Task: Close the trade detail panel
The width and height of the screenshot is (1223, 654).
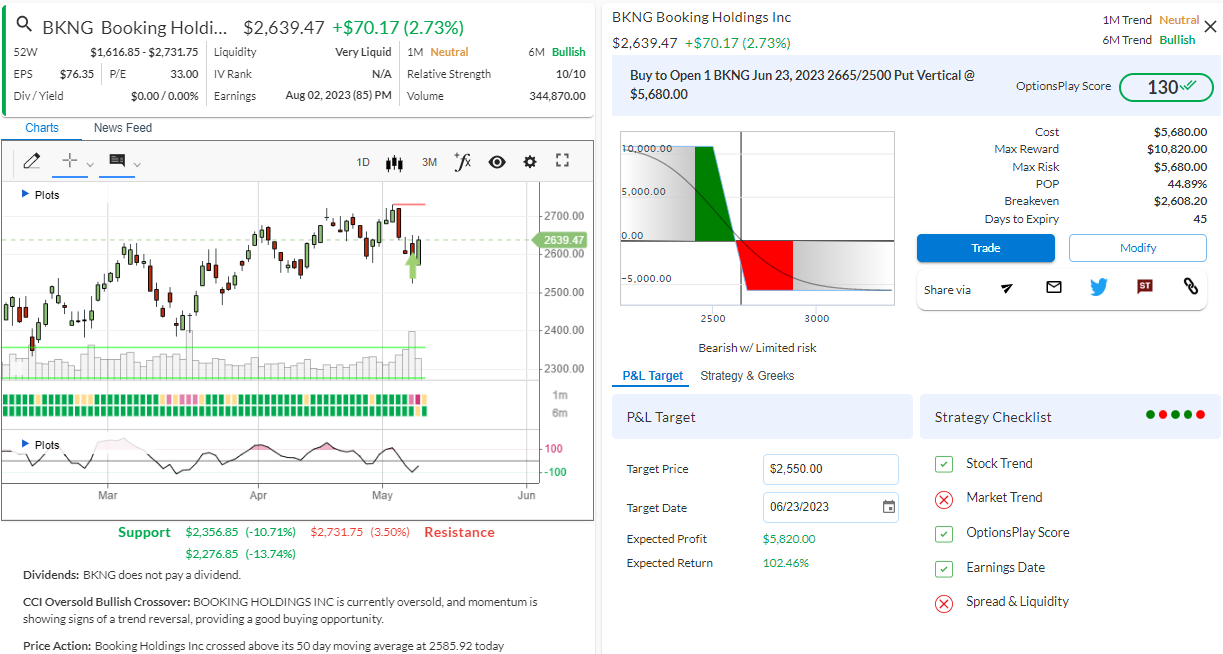Action: tap(1210, 27)
